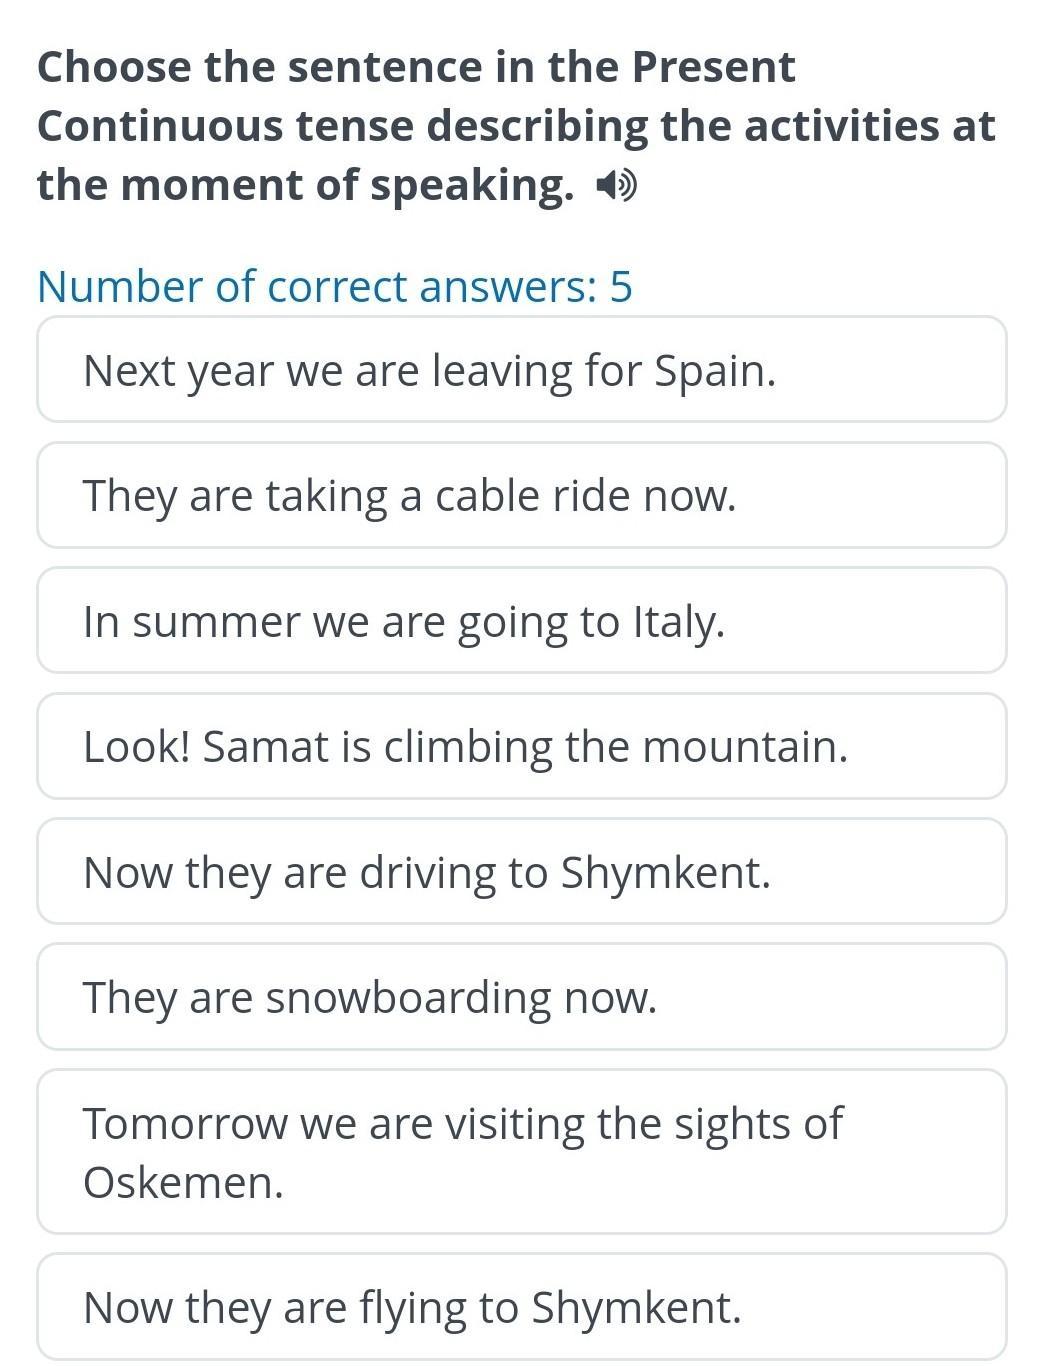Click the question heading about Present Continuous
The height and width of the screenshot is (1366, 1062).
[x=516, y=126]
